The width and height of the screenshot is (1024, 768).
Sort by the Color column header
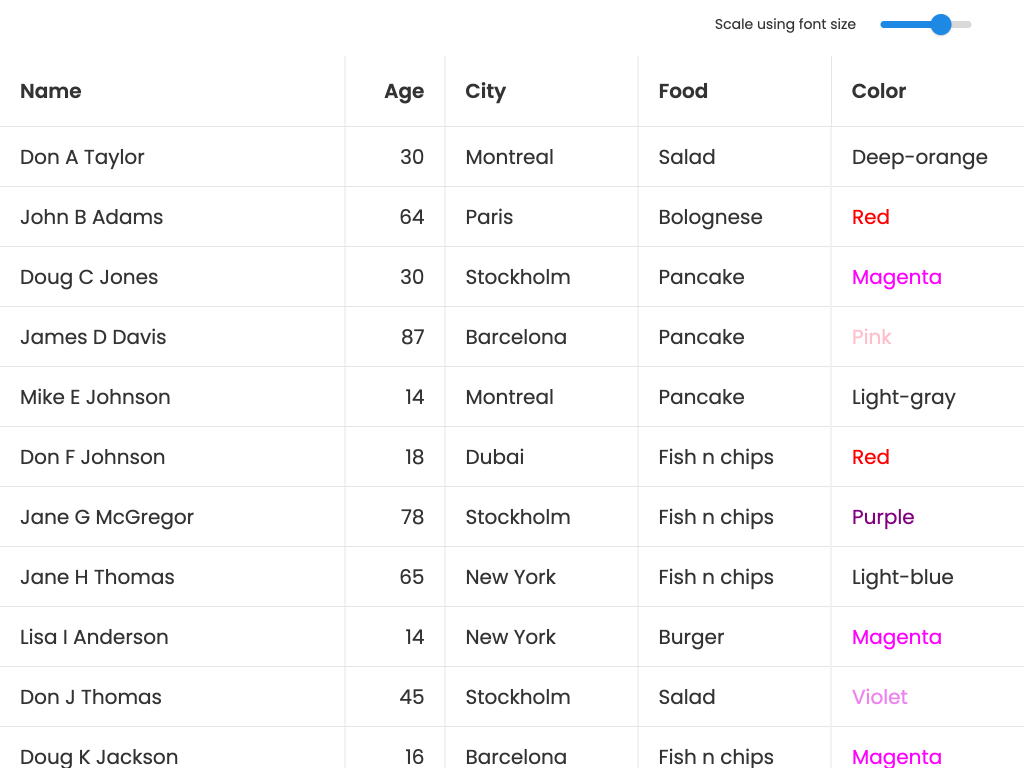coord(879,91)
